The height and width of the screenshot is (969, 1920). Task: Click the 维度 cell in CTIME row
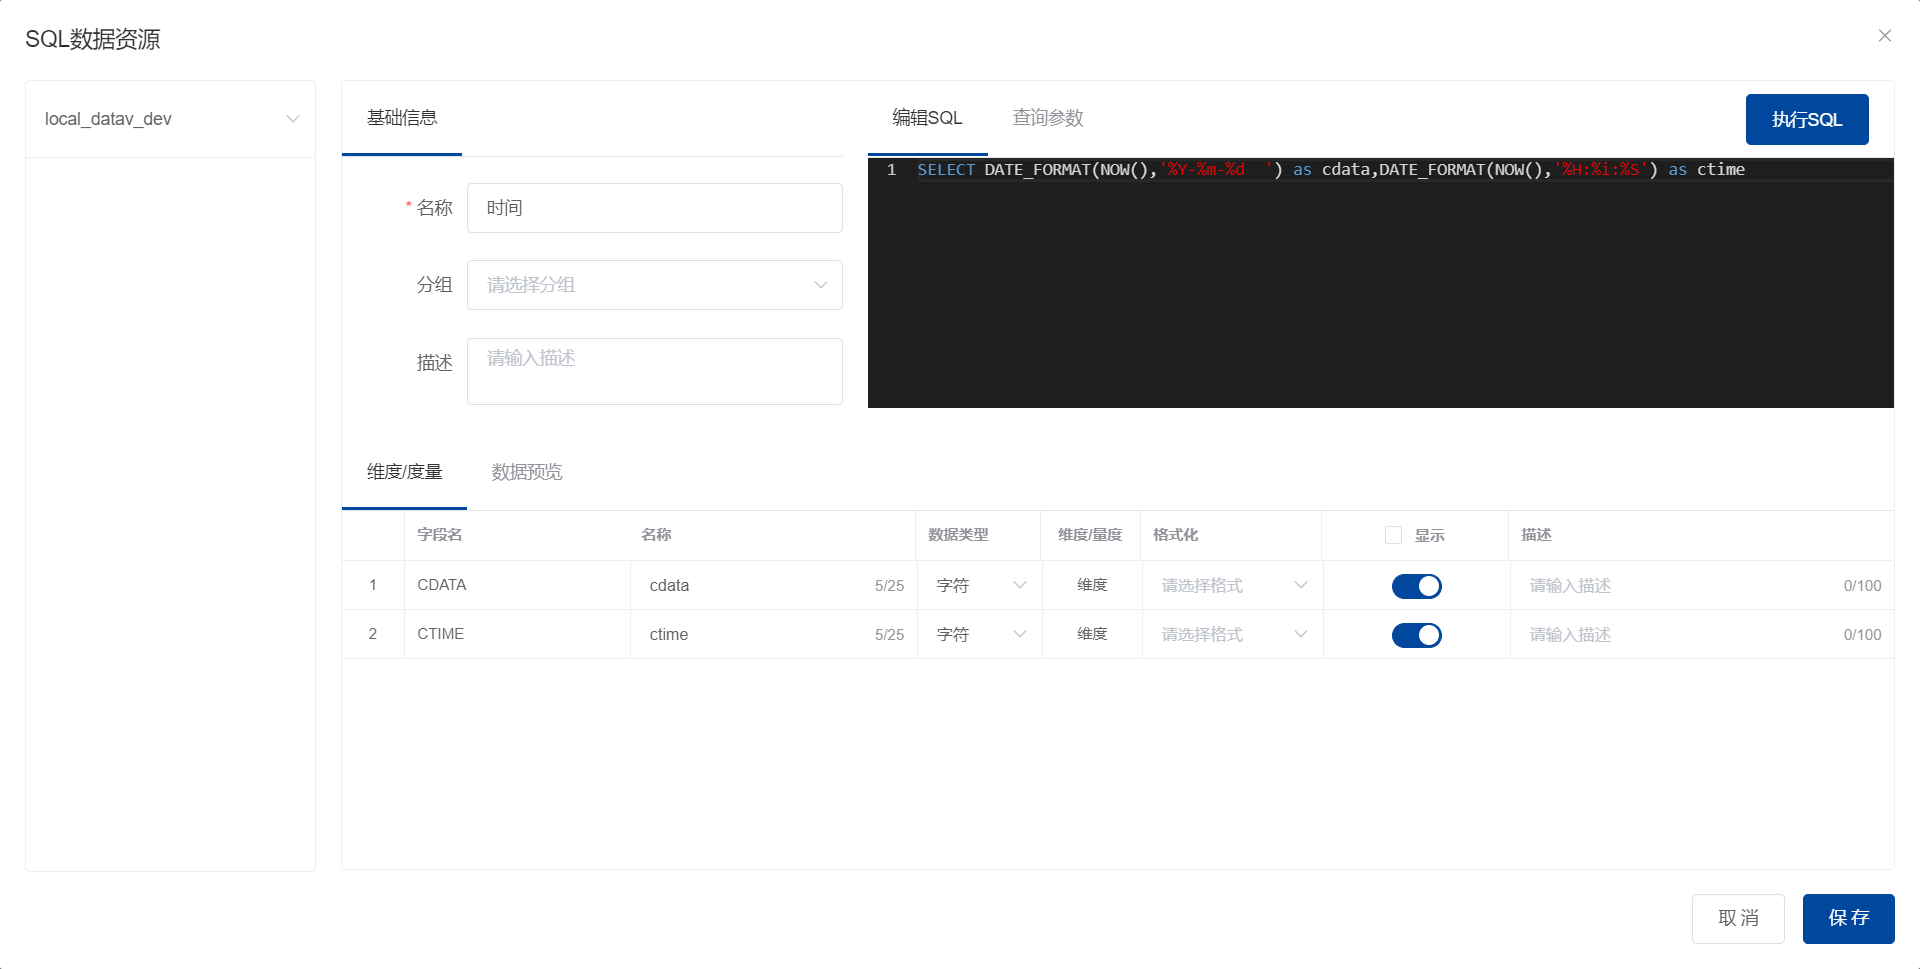pos(1092,634)
